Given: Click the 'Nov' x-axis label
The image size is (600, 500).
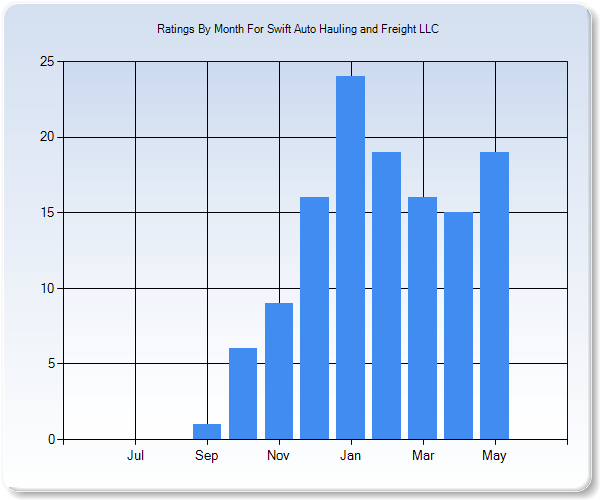Looking at the screenshot, I should [x=278, y=455].
